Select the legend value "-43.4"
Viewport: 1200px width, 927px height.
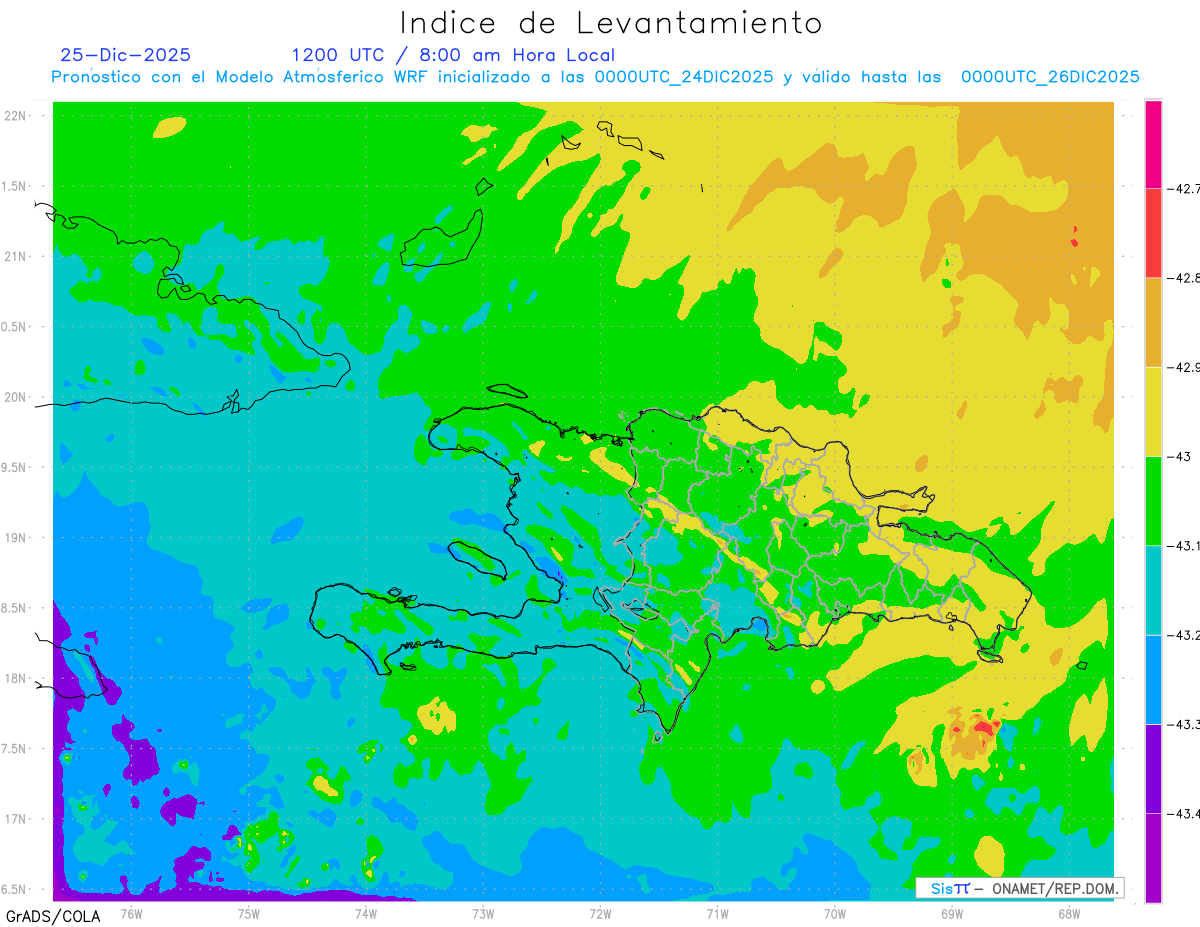pyautogui.click(x=1184, y=814)
